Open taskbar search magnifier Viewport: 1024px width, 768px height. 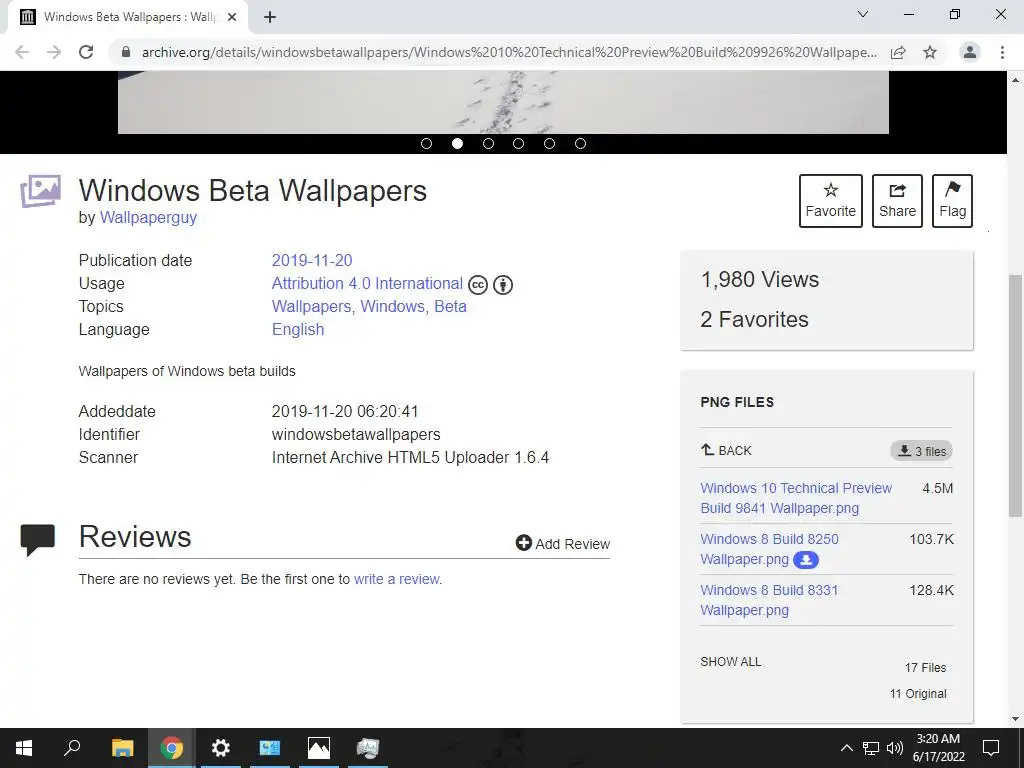click(72, 748)
